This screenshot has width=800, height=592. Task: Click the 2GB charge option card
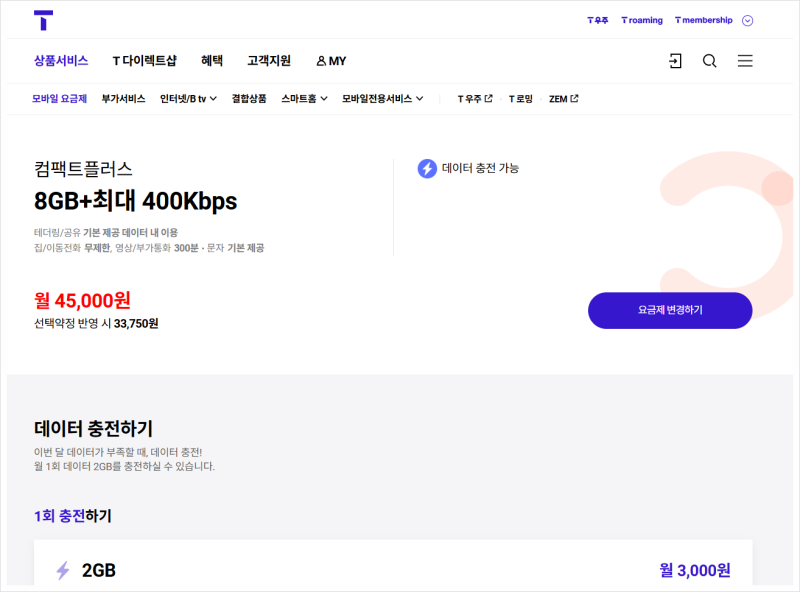pyautogui.click(x=393, y=563)
